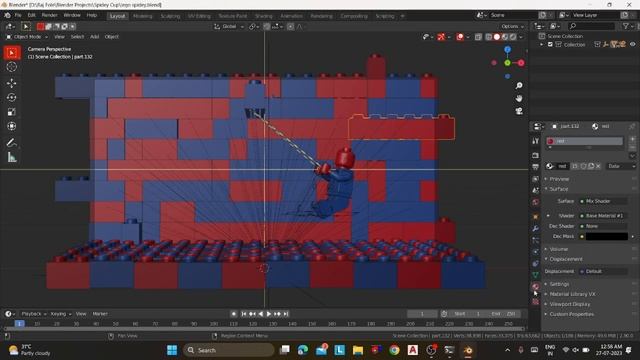Select the Annotate tool

click(x=11, y=142)
